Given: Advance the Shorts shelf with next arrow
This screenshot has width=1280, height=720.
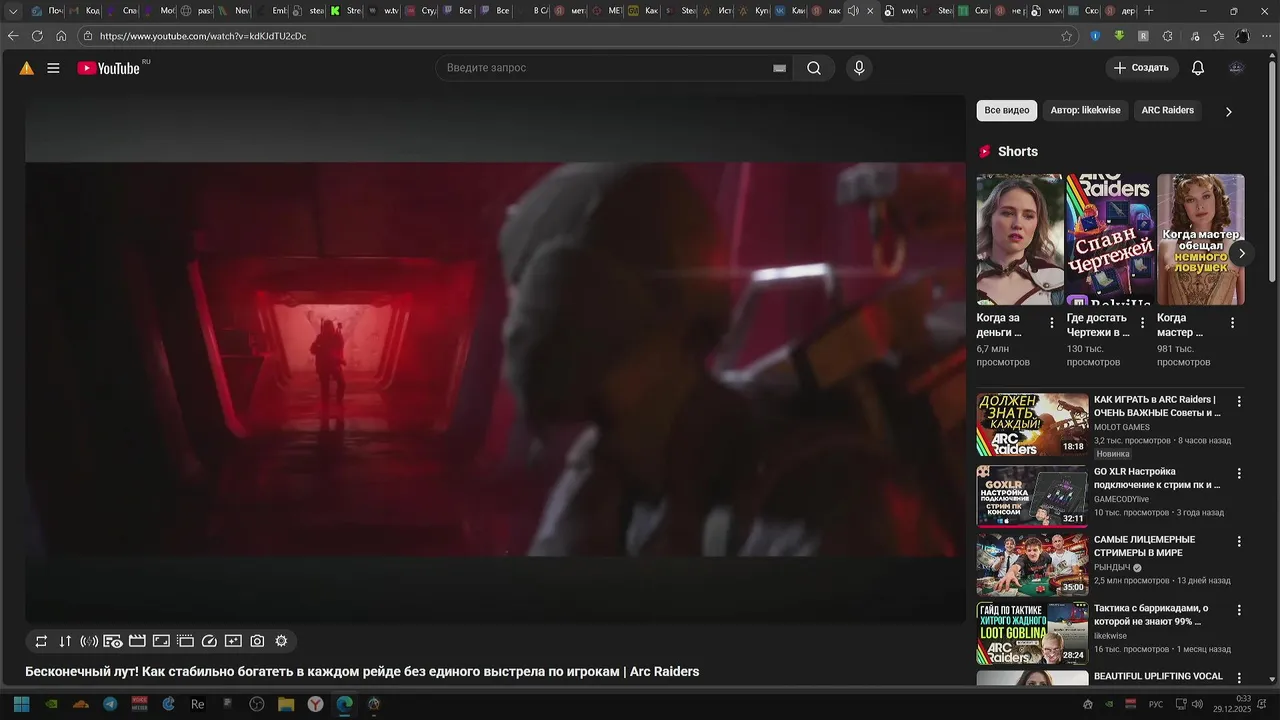Looking at the screenshot, I should point(1241,253).
